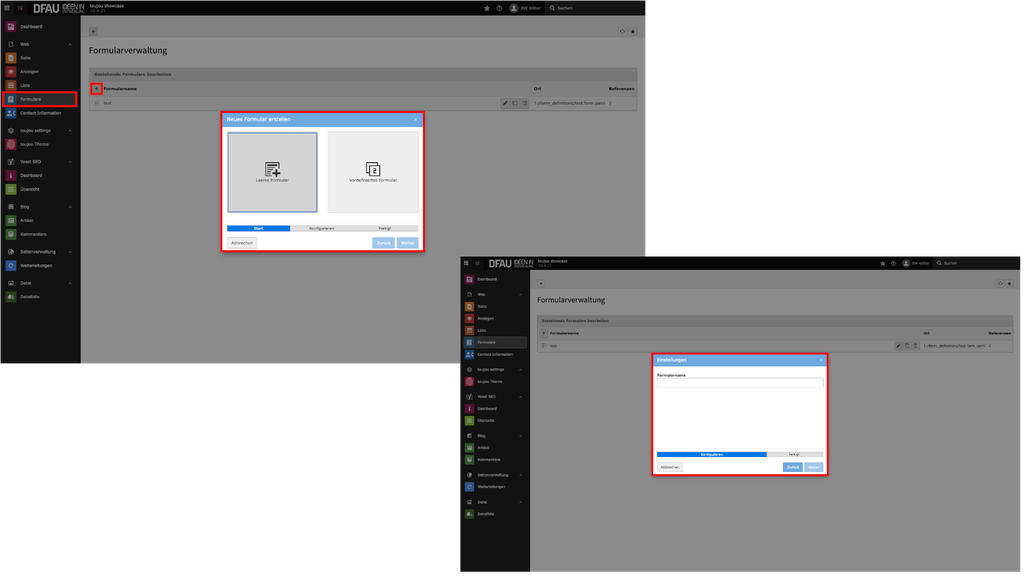Click the bookmark star in the upper-left top bar
The height and width of the screenshot is (576, 1024).
487,8
